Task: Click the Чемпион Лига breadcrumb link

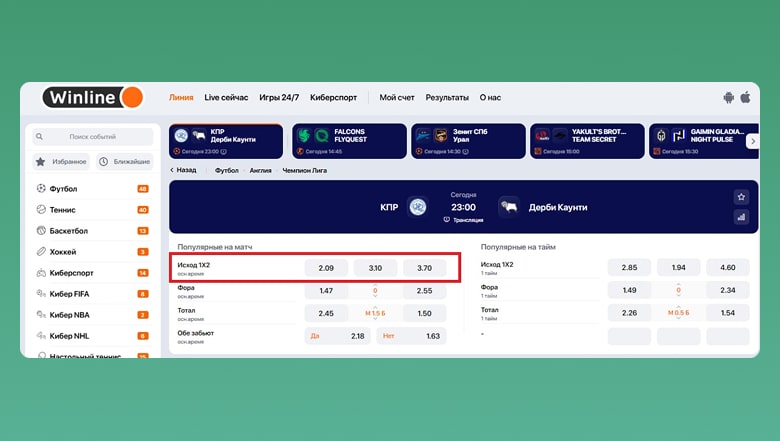Action: (x=305, y=170)
